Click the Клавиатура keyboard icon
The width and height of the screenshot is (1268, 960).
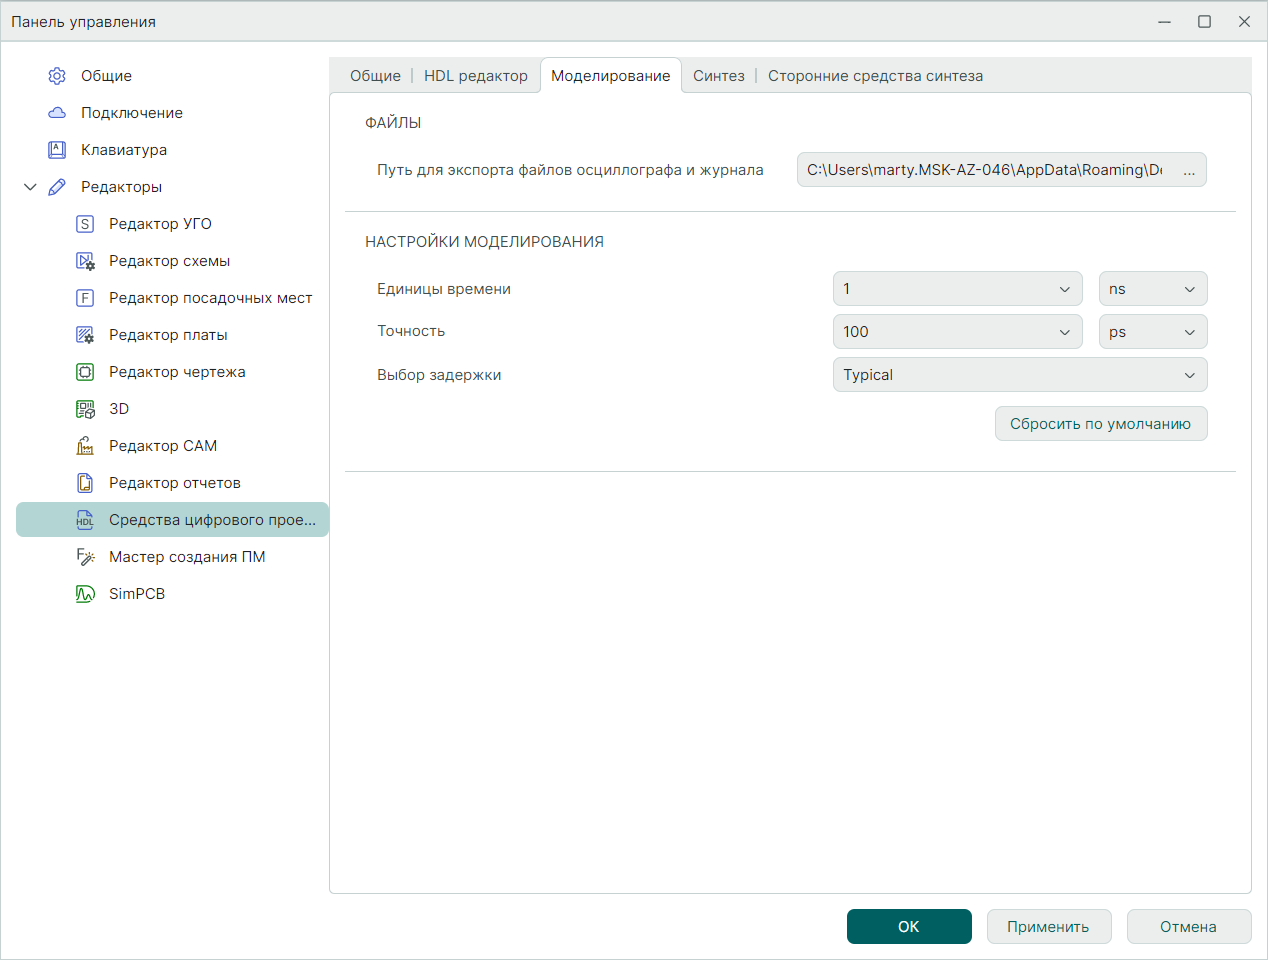coord(57,150)
